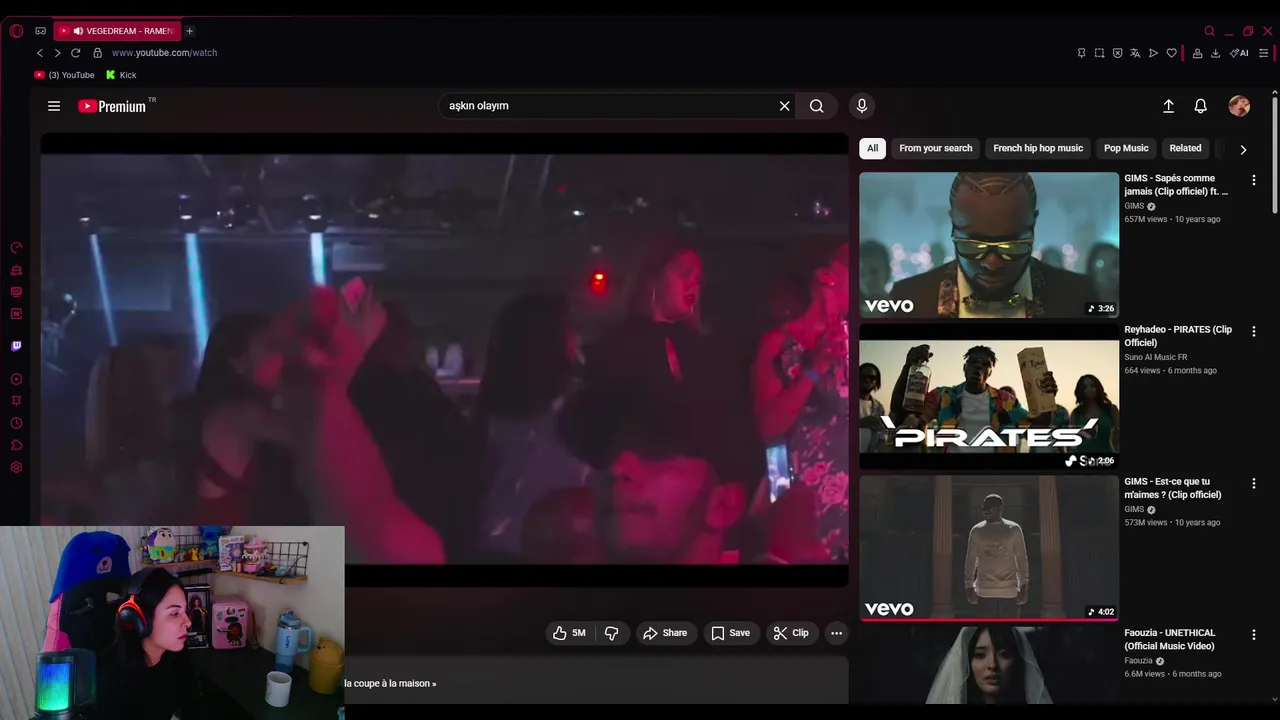The height and width of the screenshot is (720, 1280).
Task: Open the YouTube hamburger guide menu
Action: pyautogui.click(x=54, y=106)
